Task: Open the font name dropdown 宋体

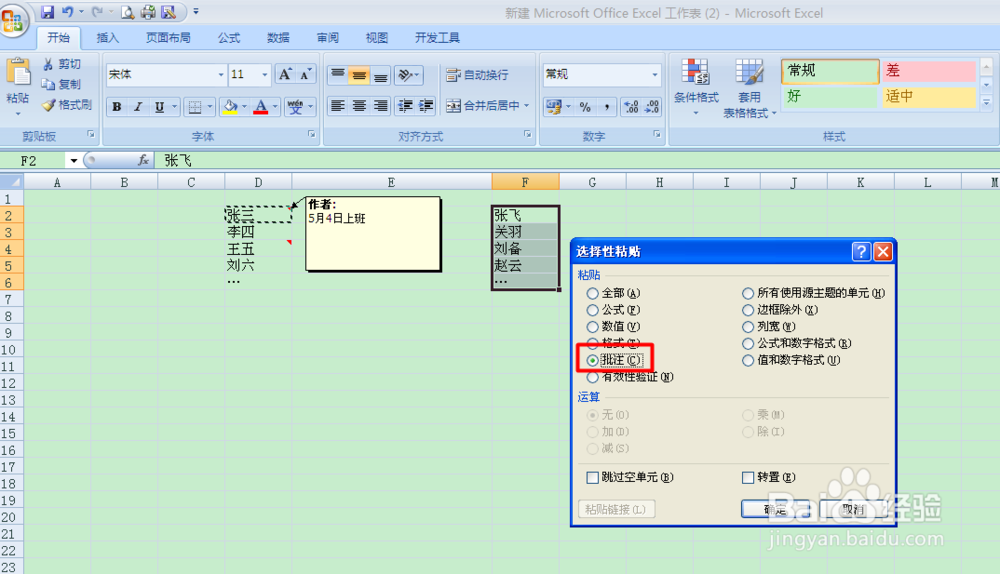Action: 221,75
